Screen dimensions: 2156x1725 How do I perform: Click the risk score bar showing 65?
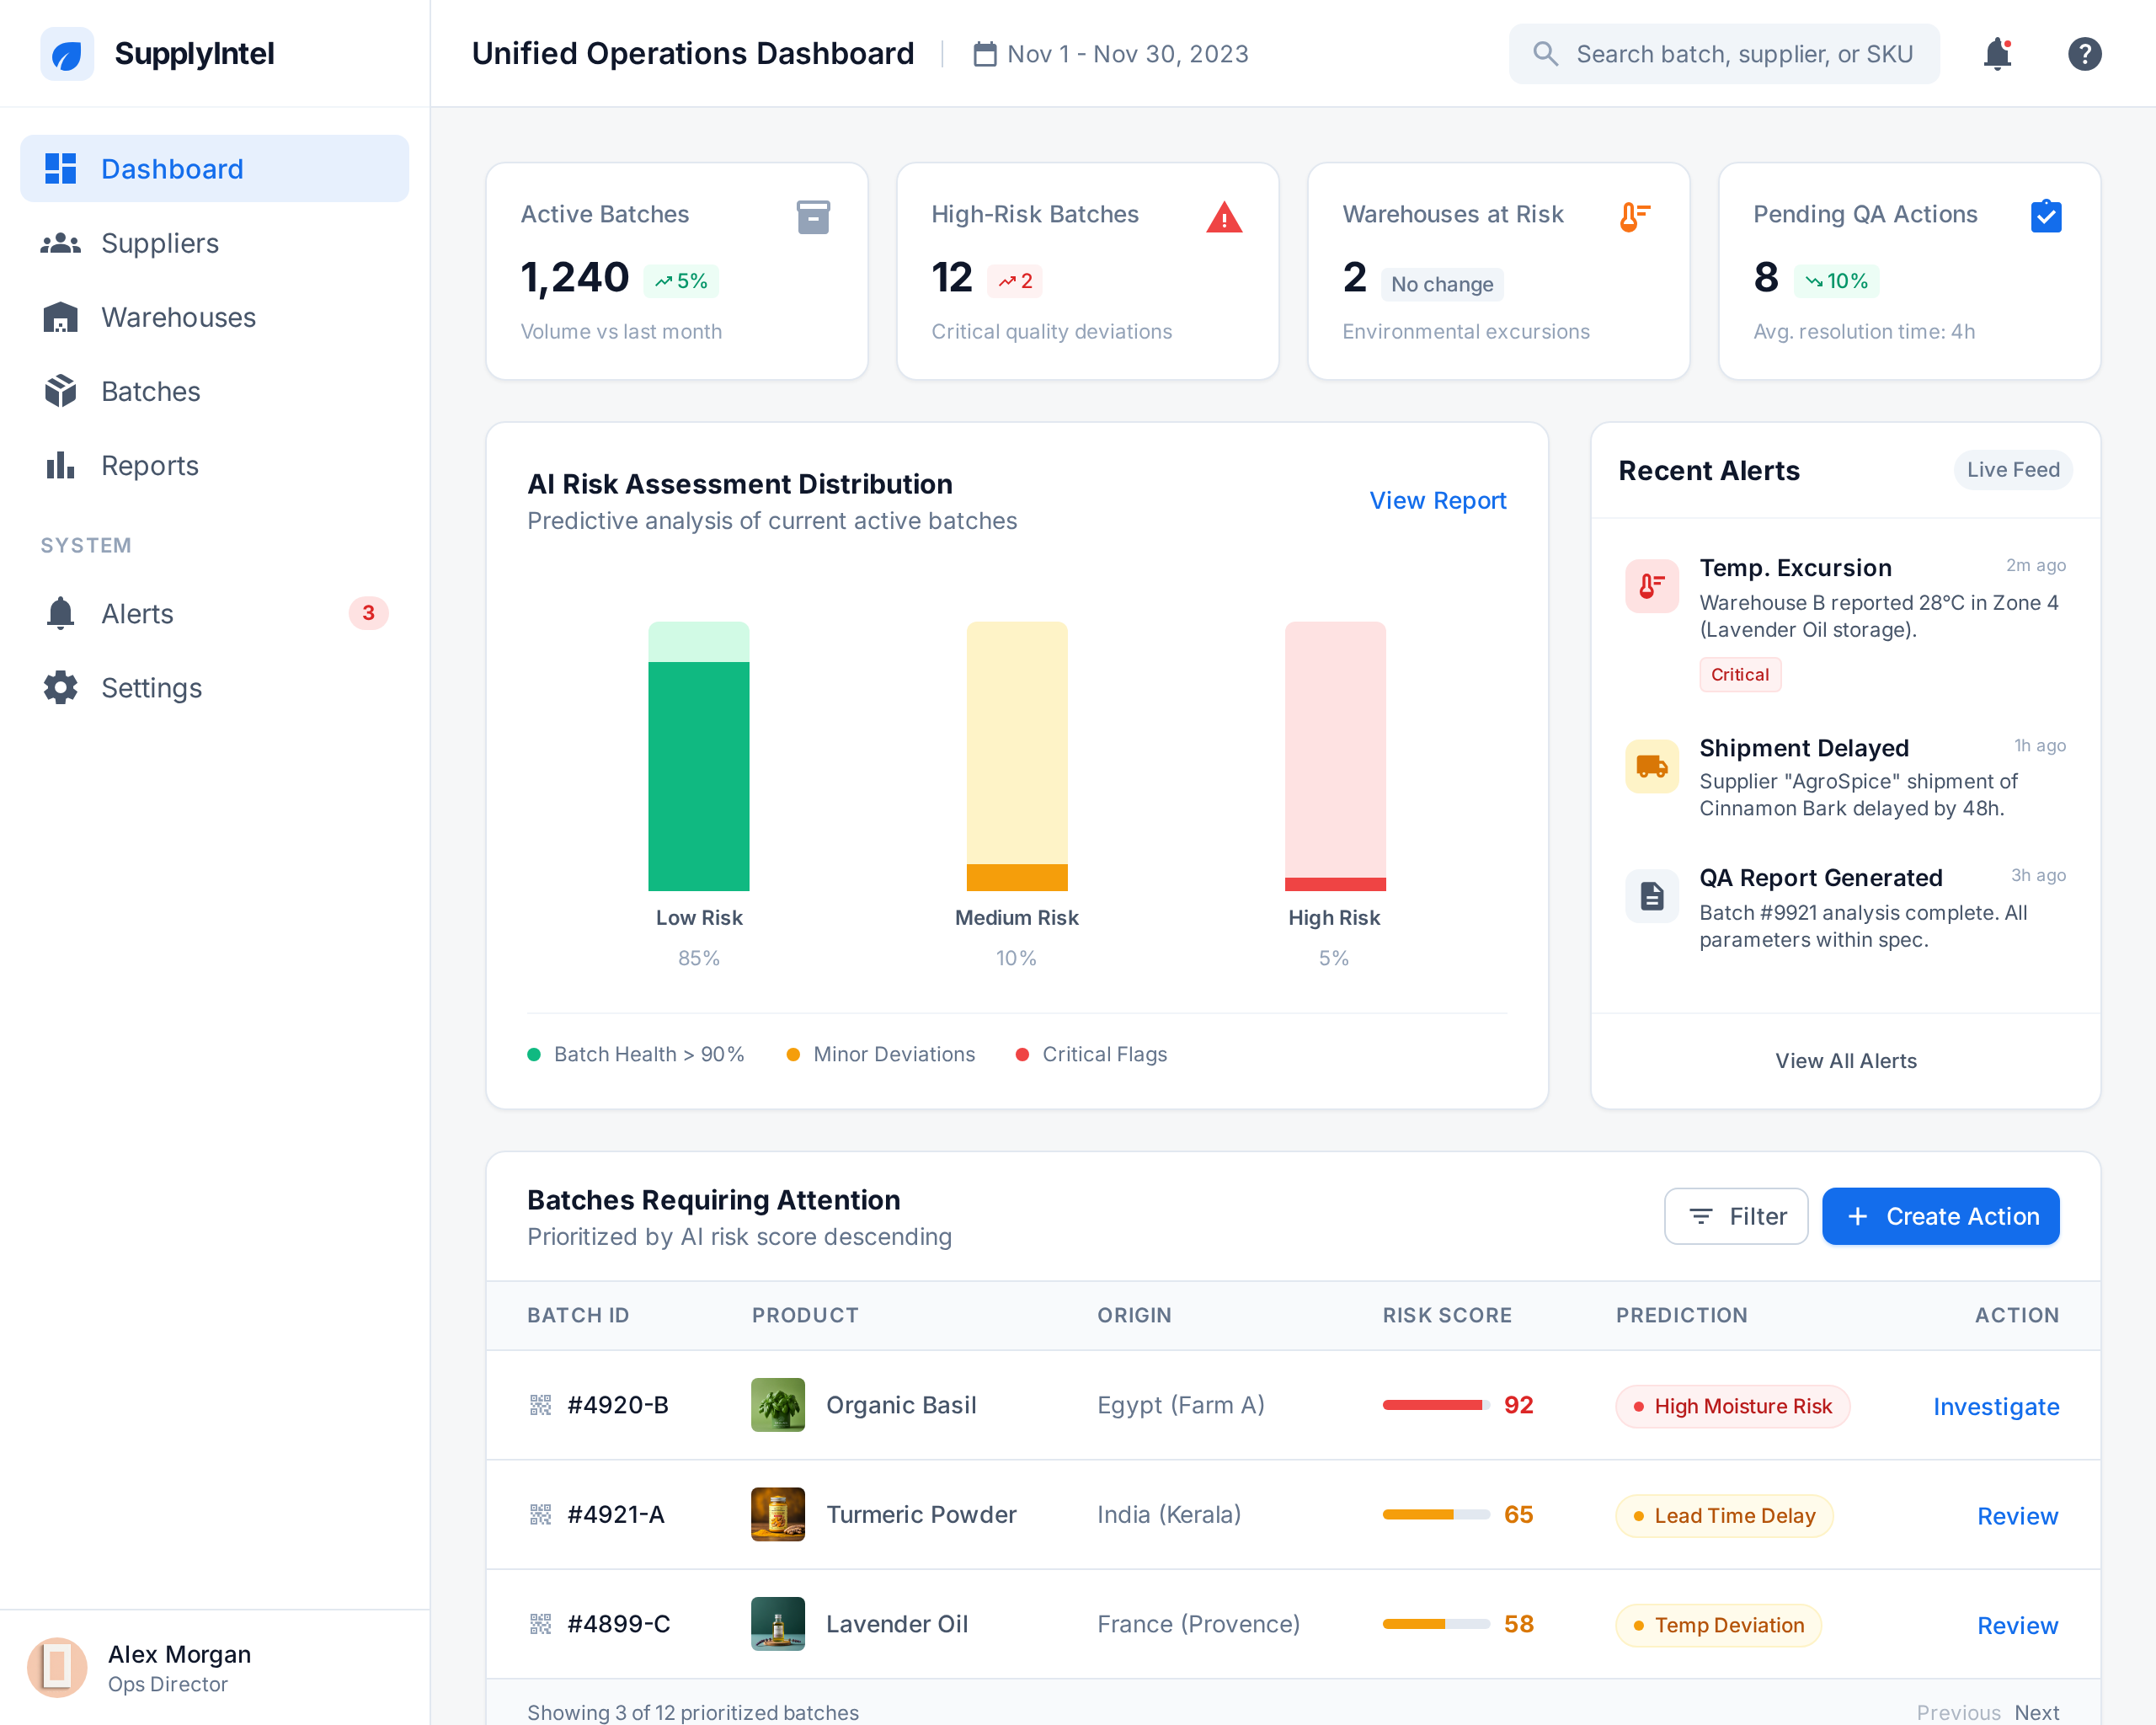[1436, 1514]
